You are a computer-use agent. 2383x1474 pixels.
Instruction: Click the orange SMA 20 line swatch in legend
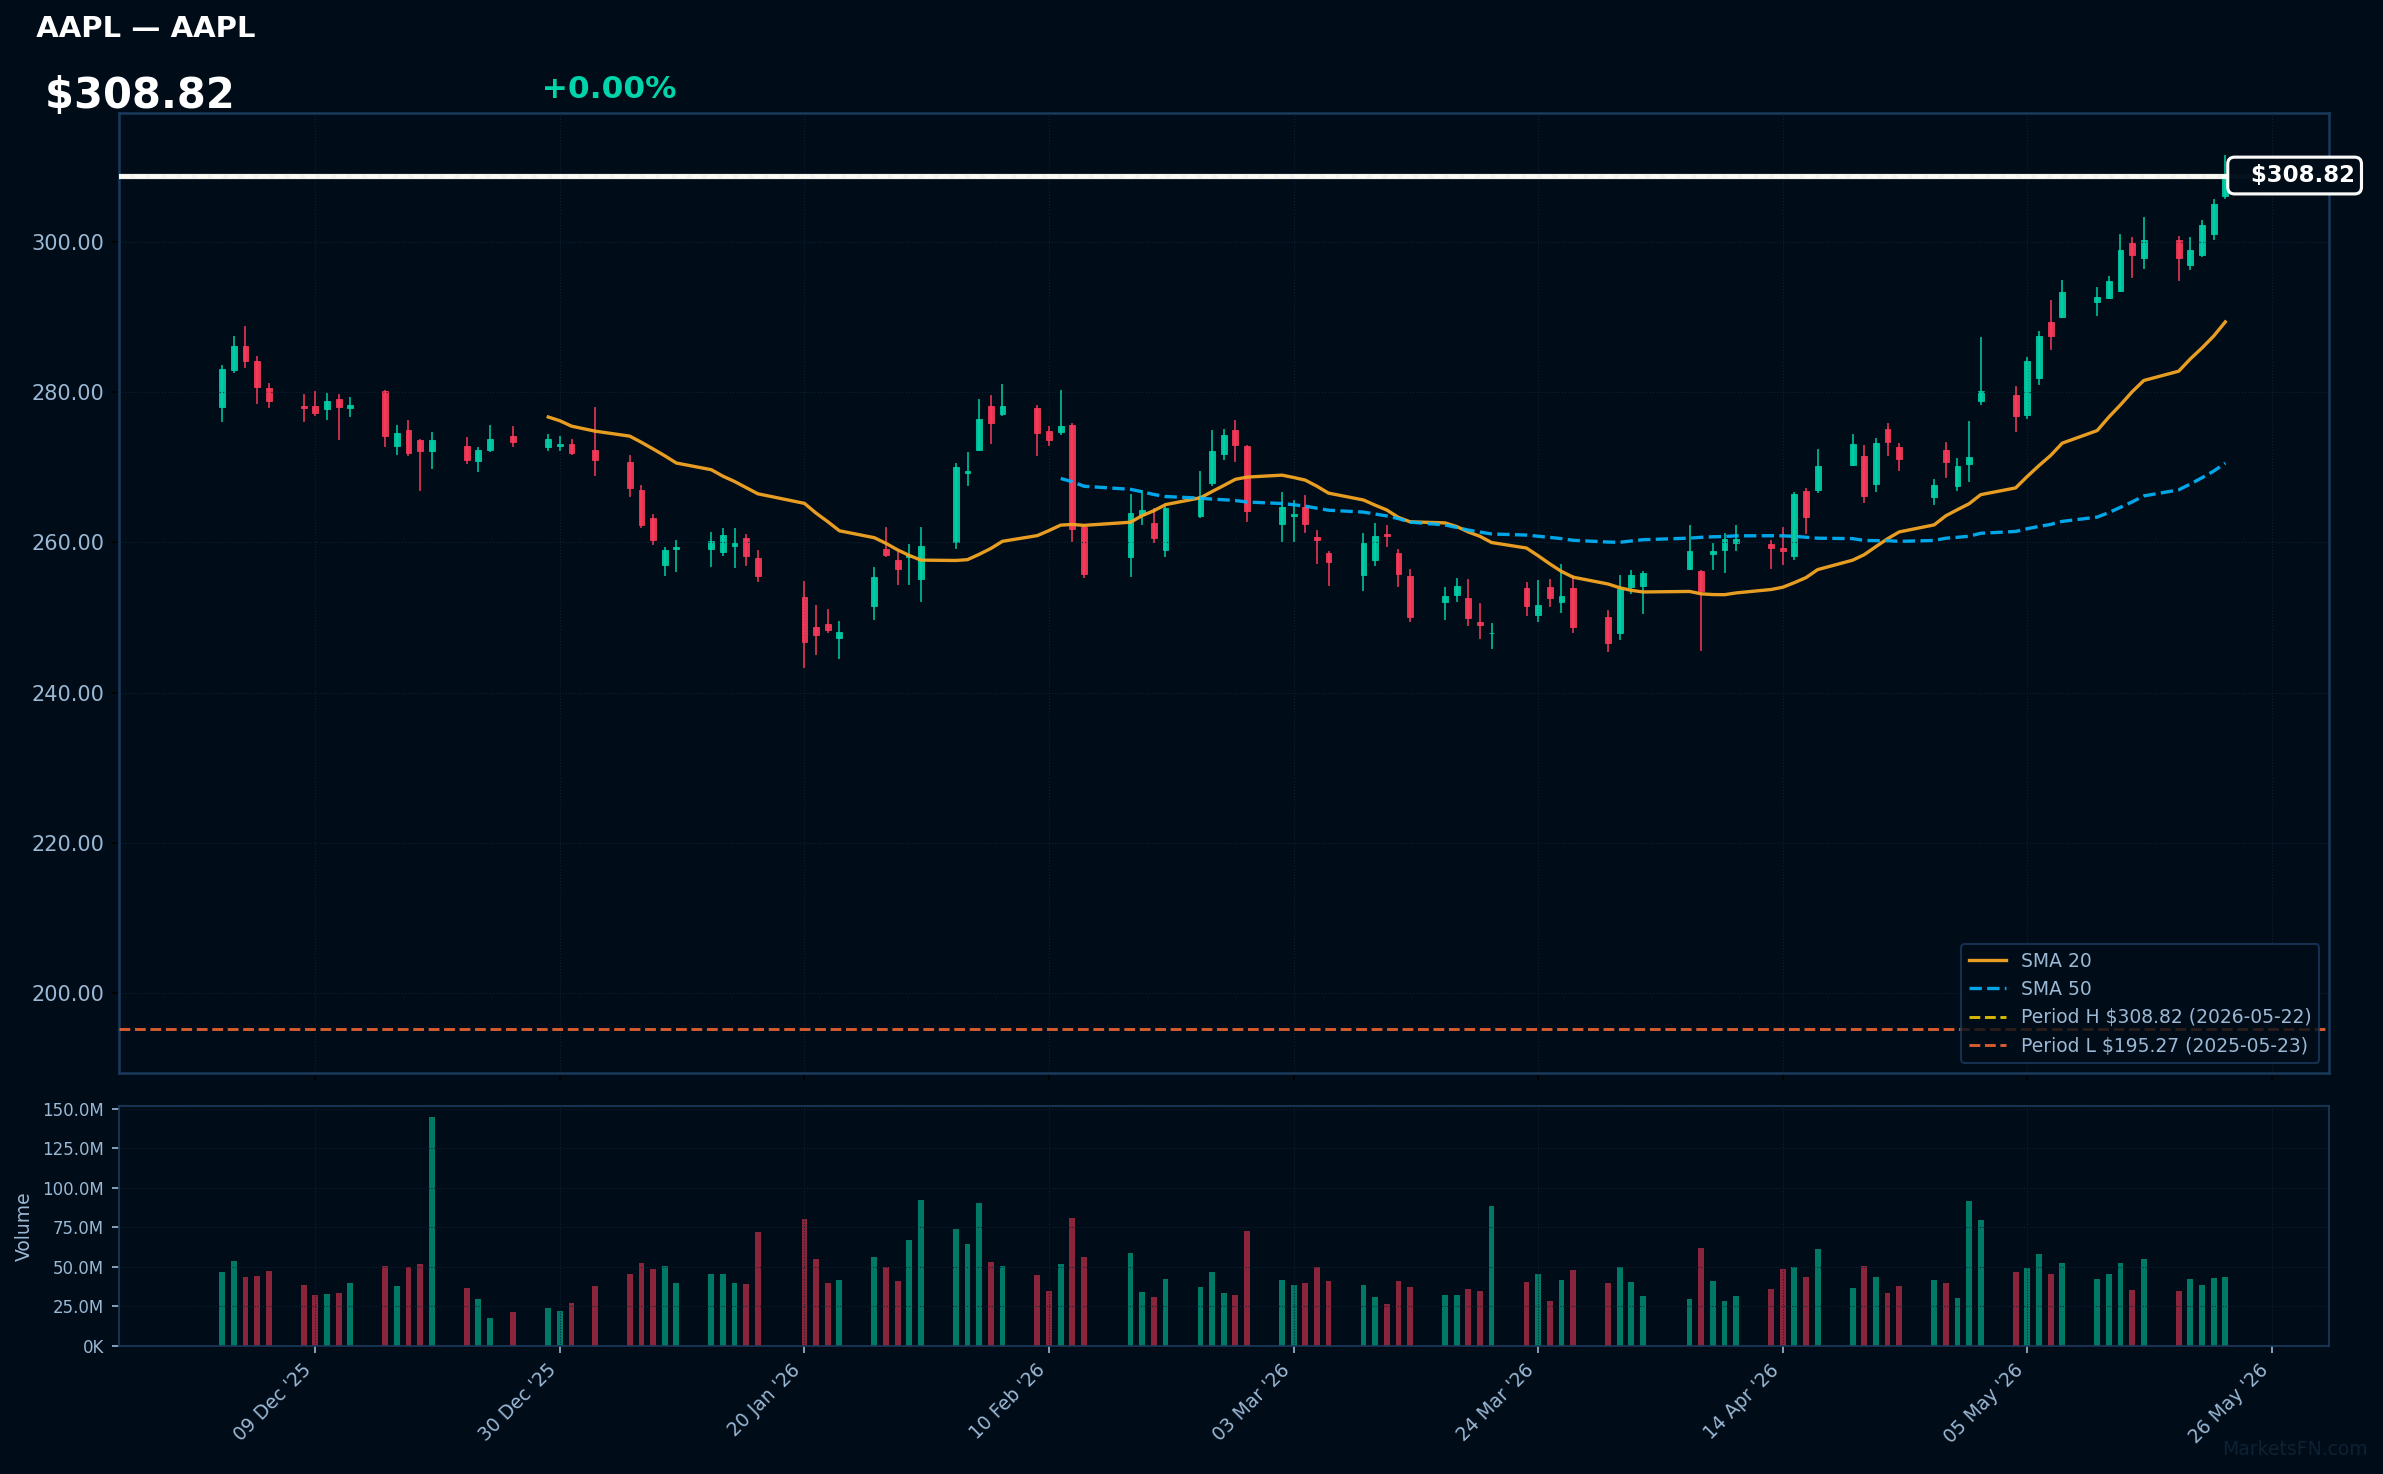coord(1988,961)
